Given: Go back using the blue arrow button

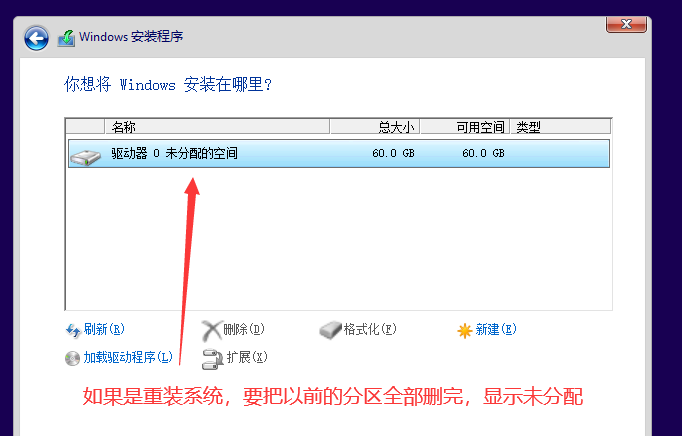Looking at the screenshot, I should [36, 38].
